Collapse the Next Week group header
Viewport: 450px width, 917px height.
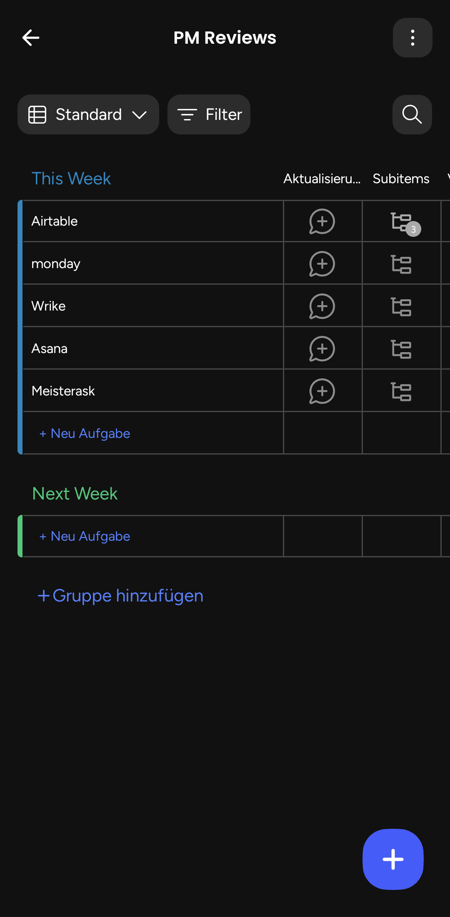74,494
